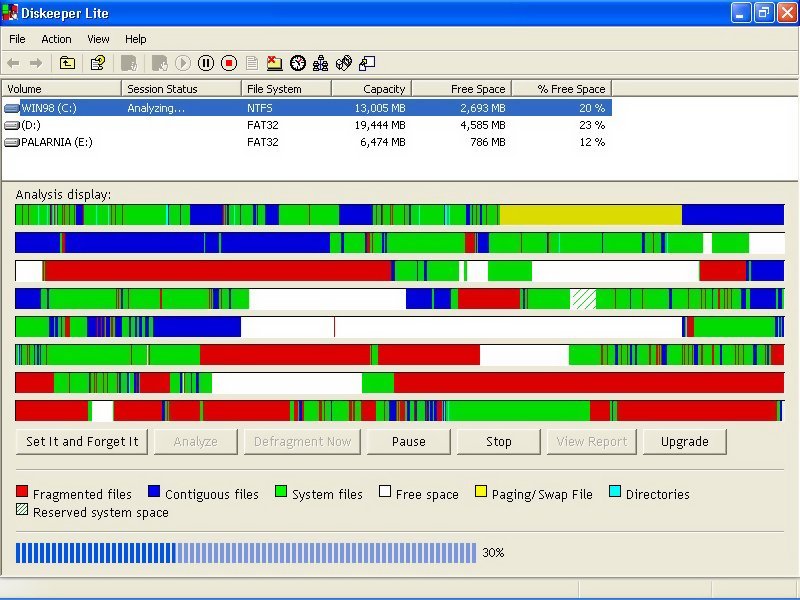Click the network computers toolbar icon
The image size is (800, 600).
pyautogui.click(x=321, y=63)
